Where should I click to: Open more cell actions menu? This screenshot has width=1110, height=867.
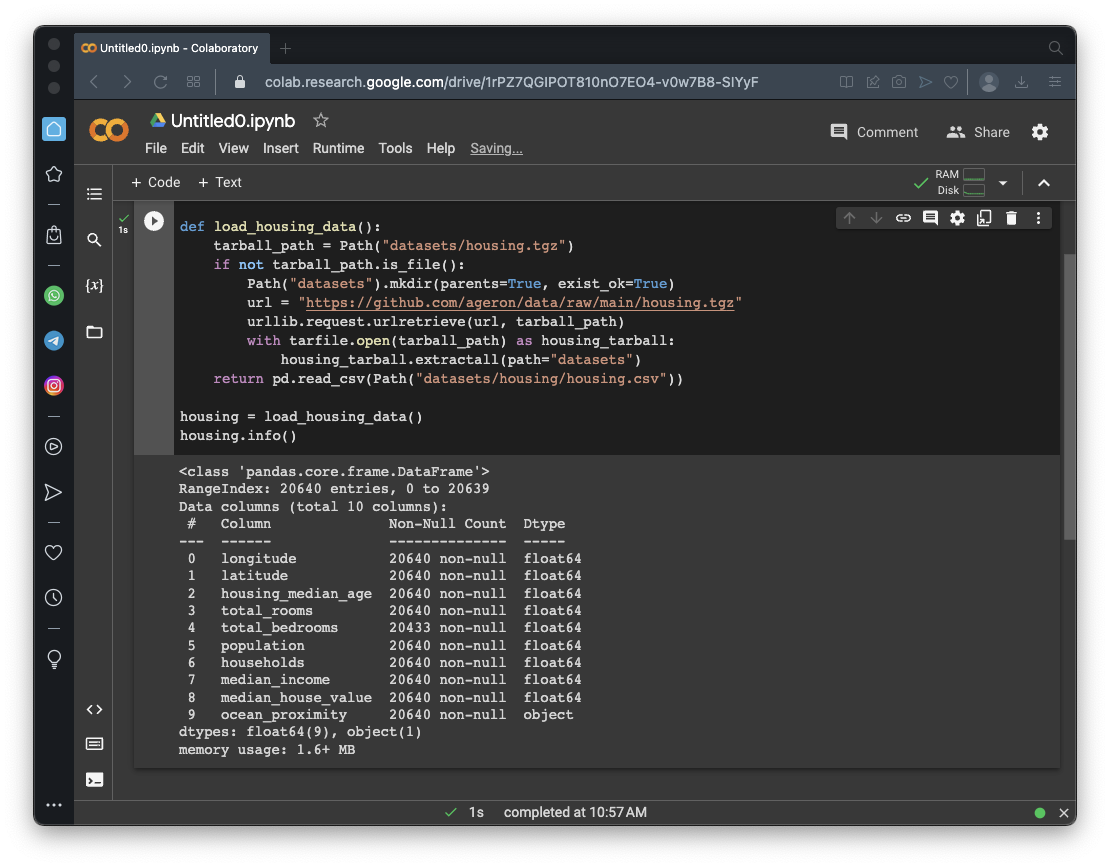[x=1038, y=218]
